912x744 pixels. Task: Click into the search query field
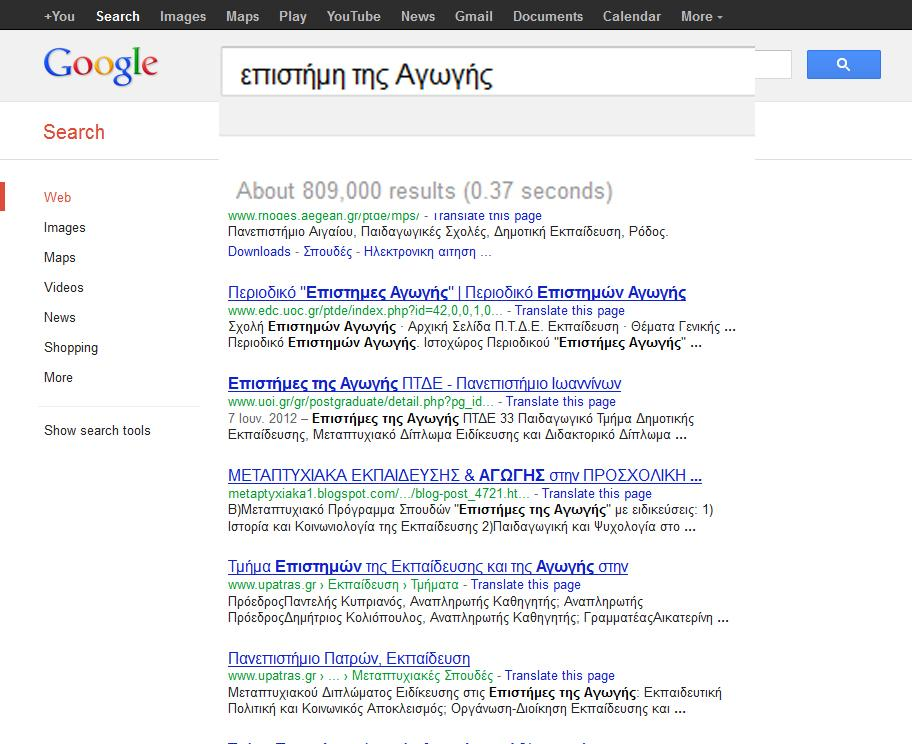click(x=487, y=72)
